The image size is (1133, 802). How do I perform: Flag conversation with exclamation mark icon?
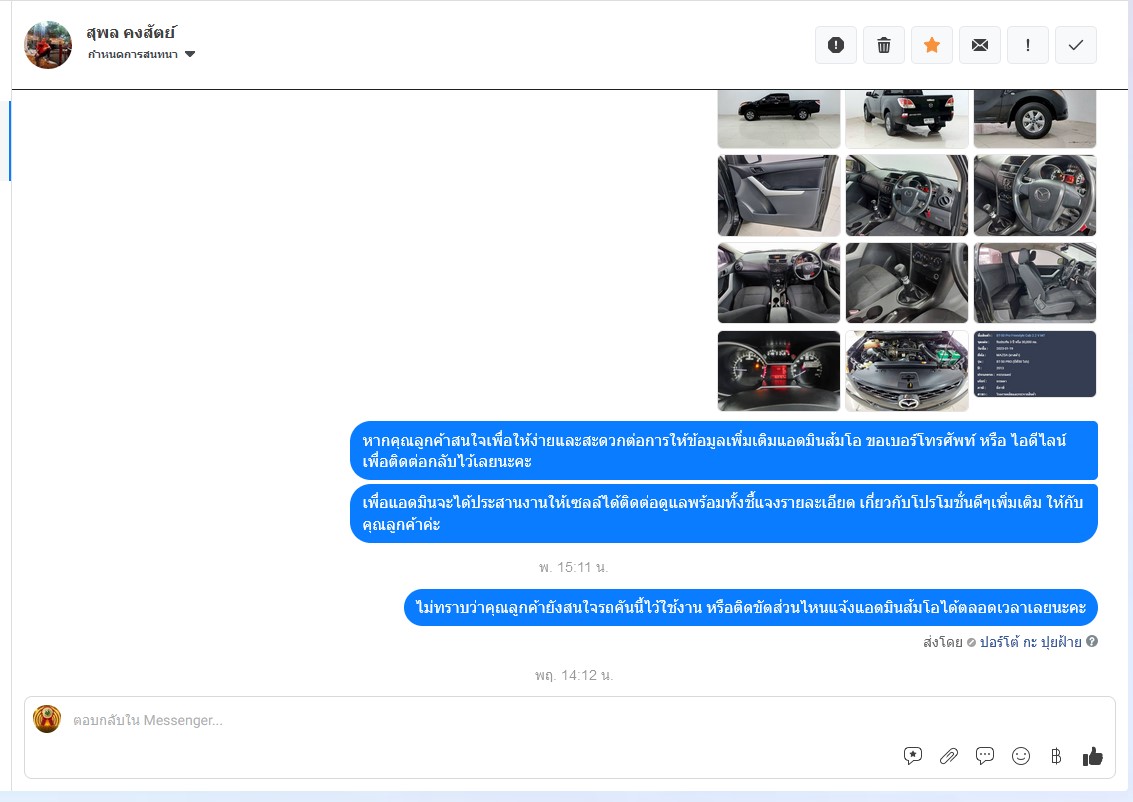coord(1028,45)
